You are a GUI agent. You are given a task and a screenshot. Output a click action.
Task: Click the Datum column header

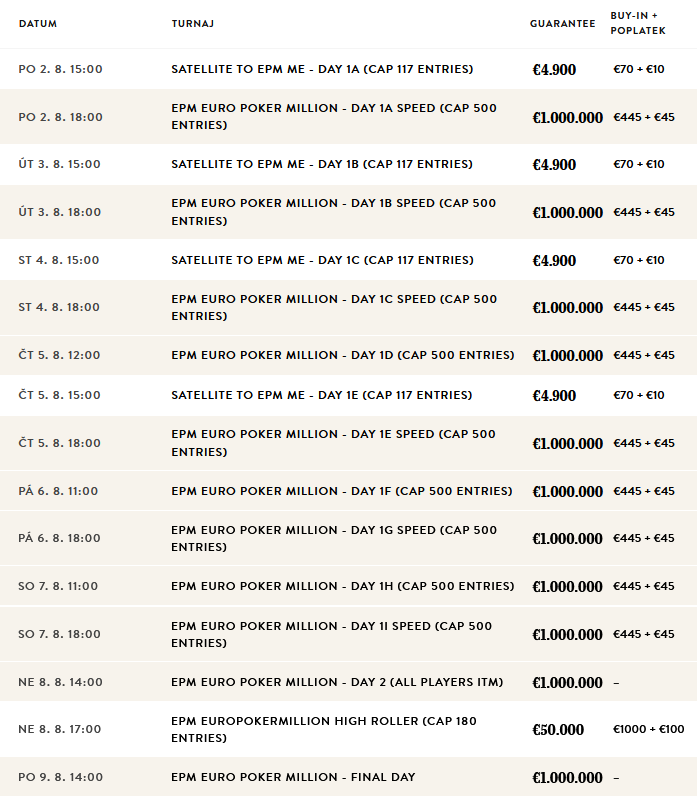(x=38, y=23)
